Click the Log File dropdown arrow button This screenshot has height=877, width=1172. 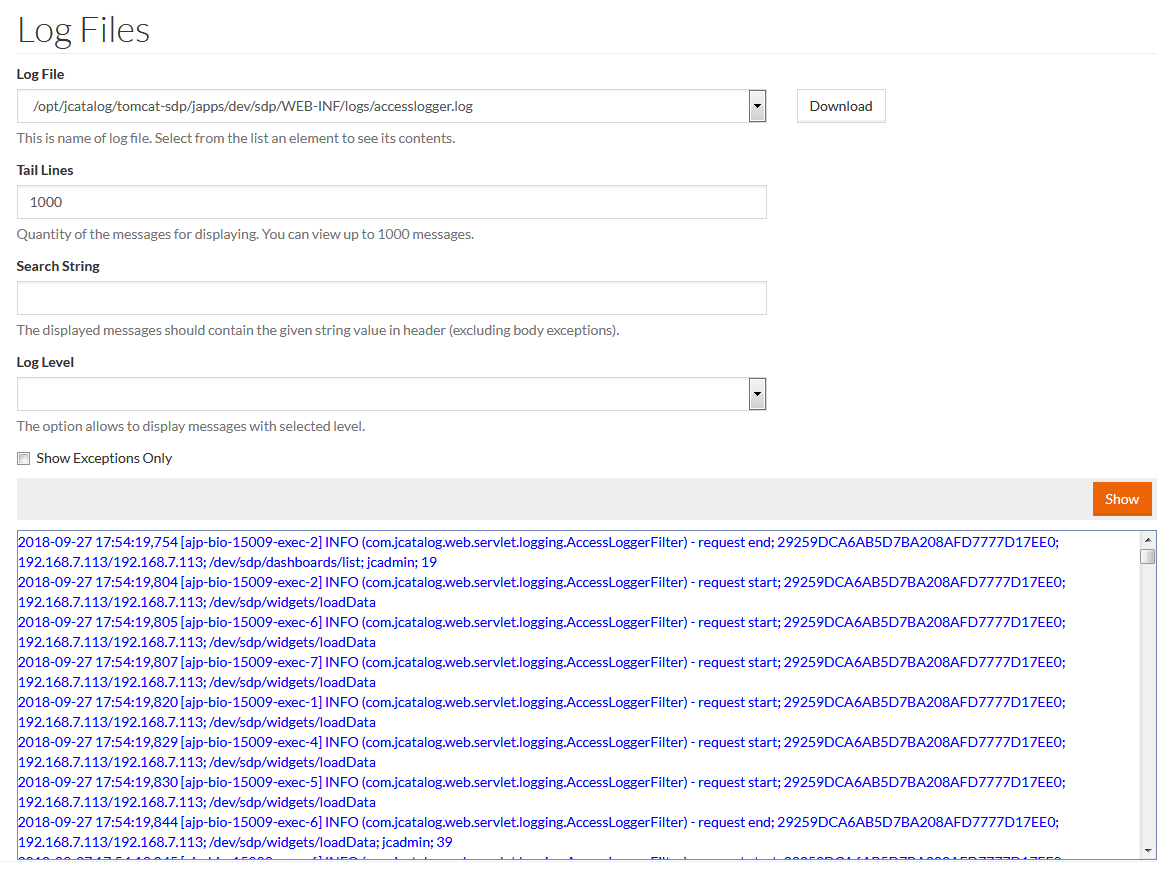click(757, 106)
